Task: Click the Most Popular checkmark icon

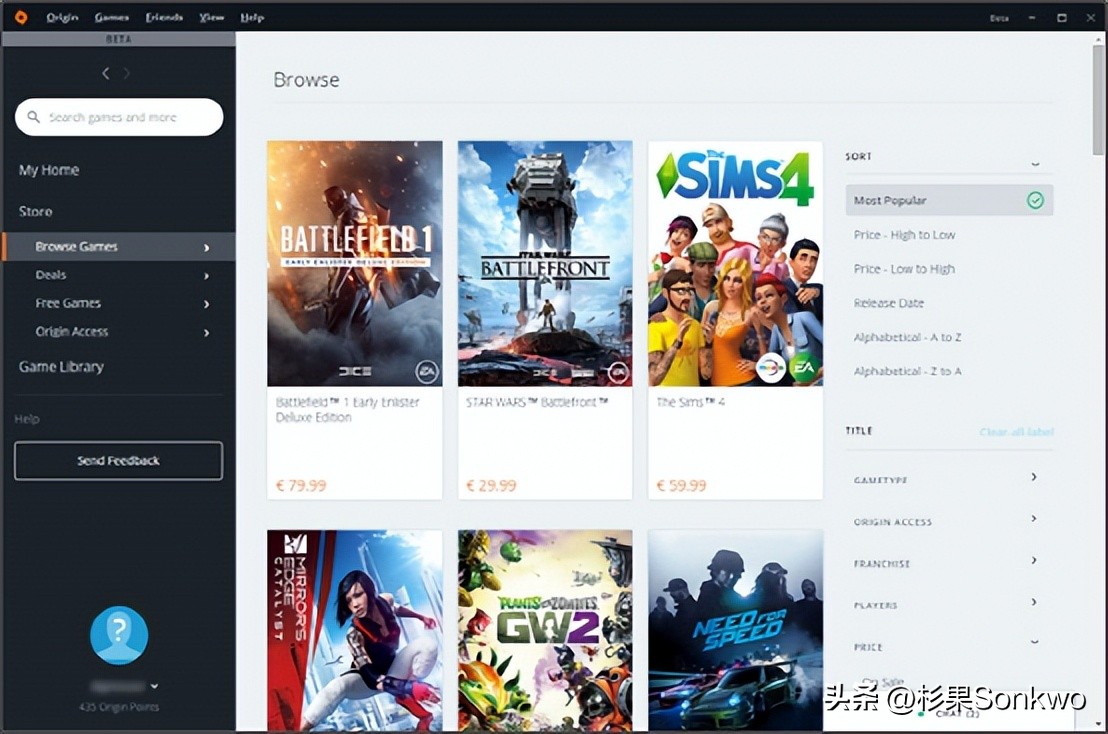Action: coord(1035,201)
